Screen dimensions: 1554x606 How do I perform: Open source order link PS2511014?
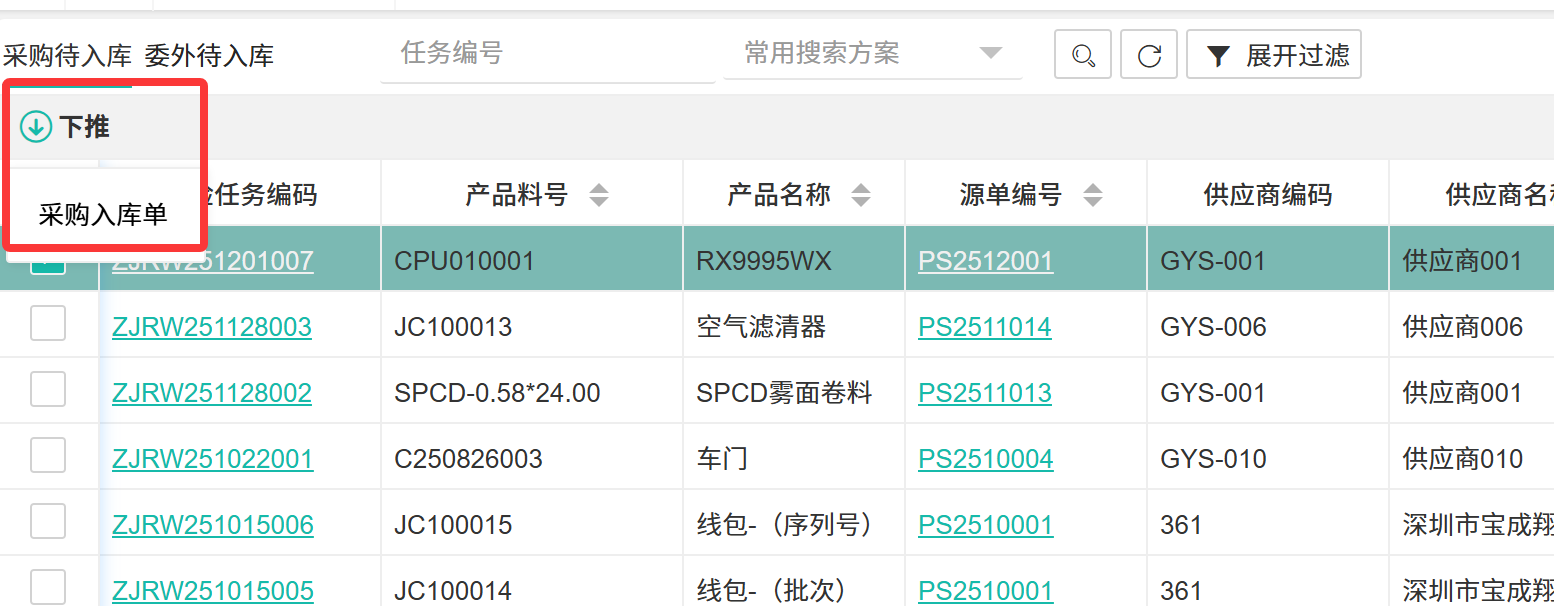985,327
